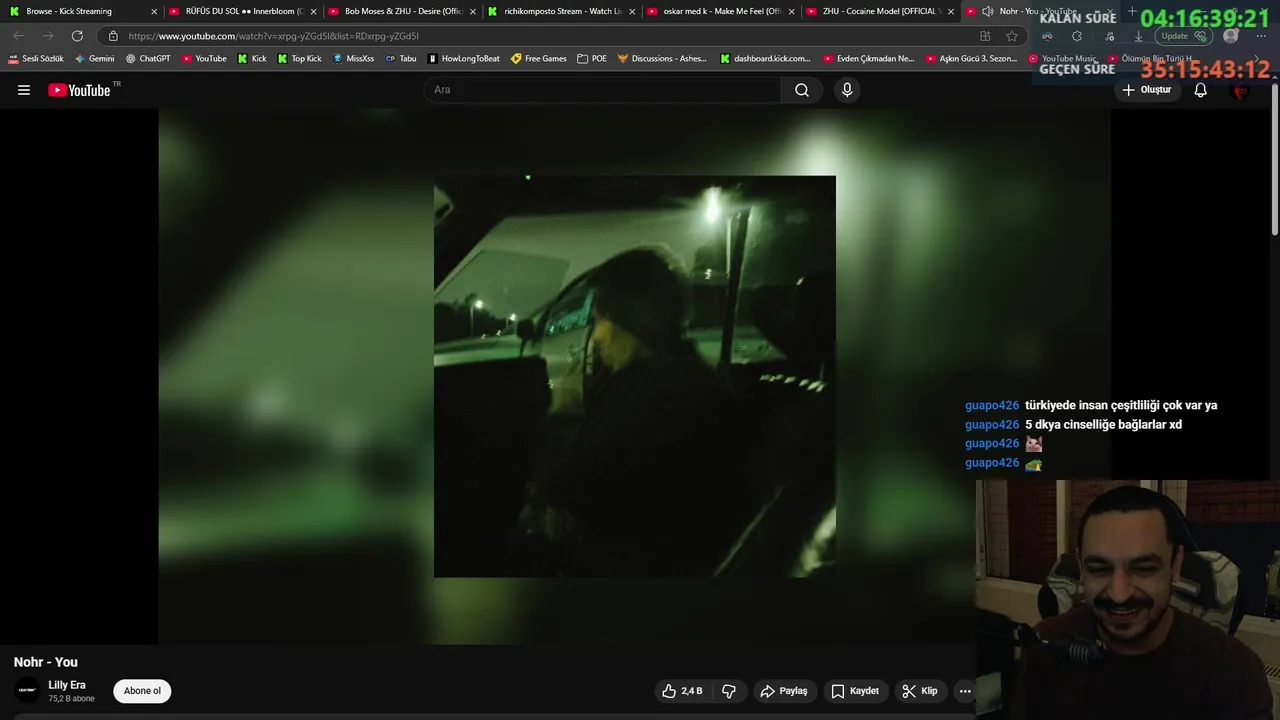
Task: Open a new browser tab
Action: coord(1132,11)
